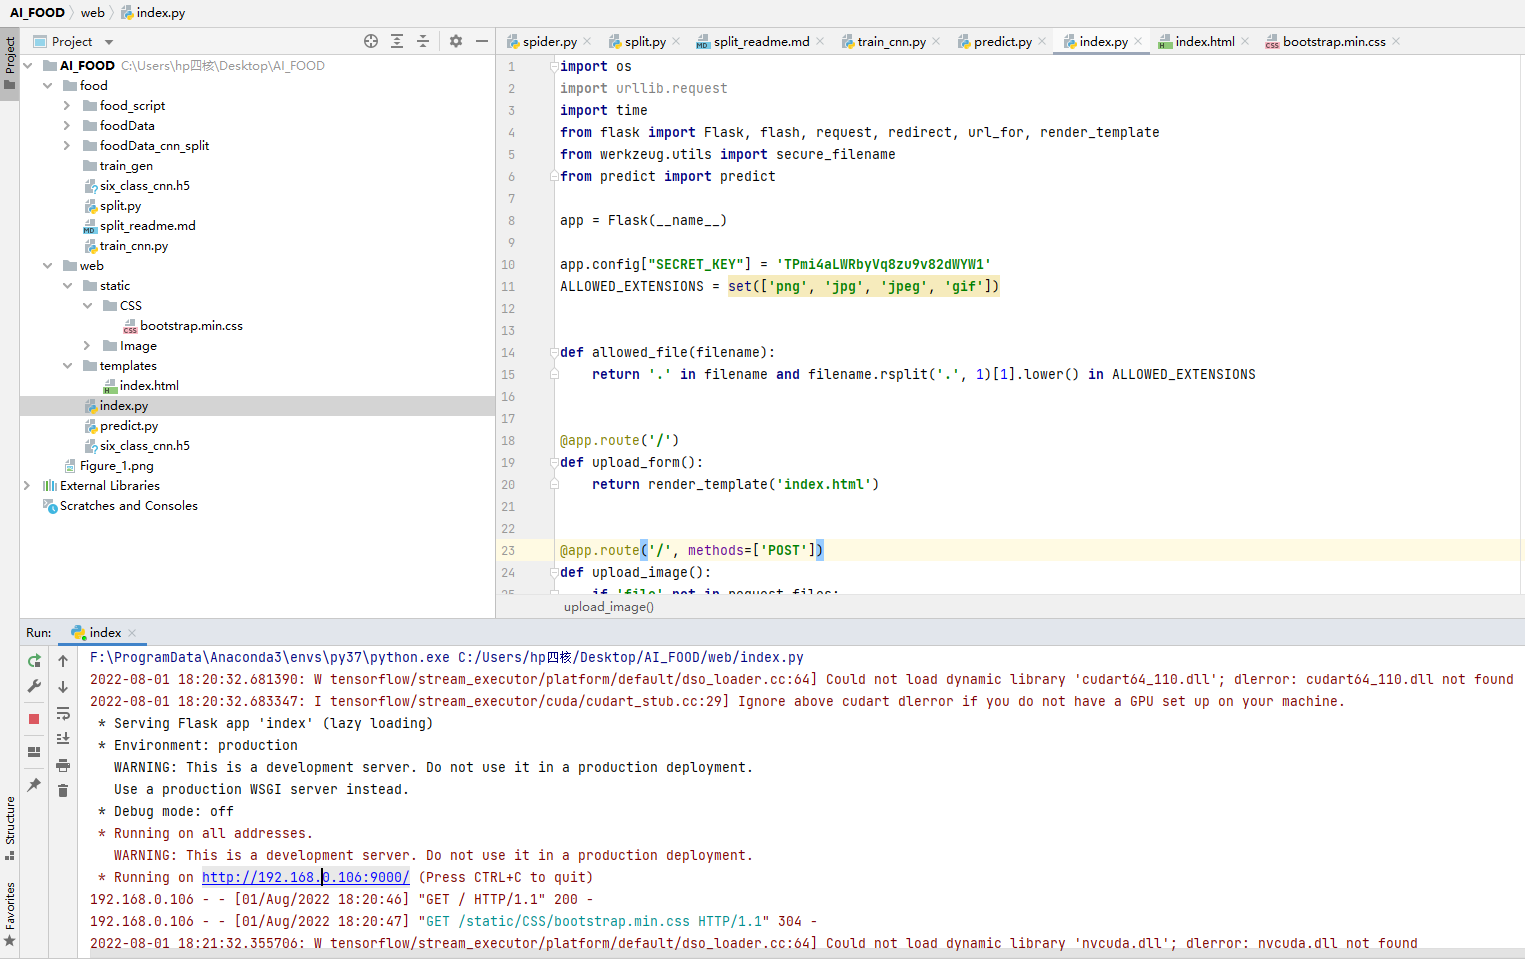The height and width of the screenshot is (959, 1525).
Task: Collapse the static folder
Action: (67, 286)
